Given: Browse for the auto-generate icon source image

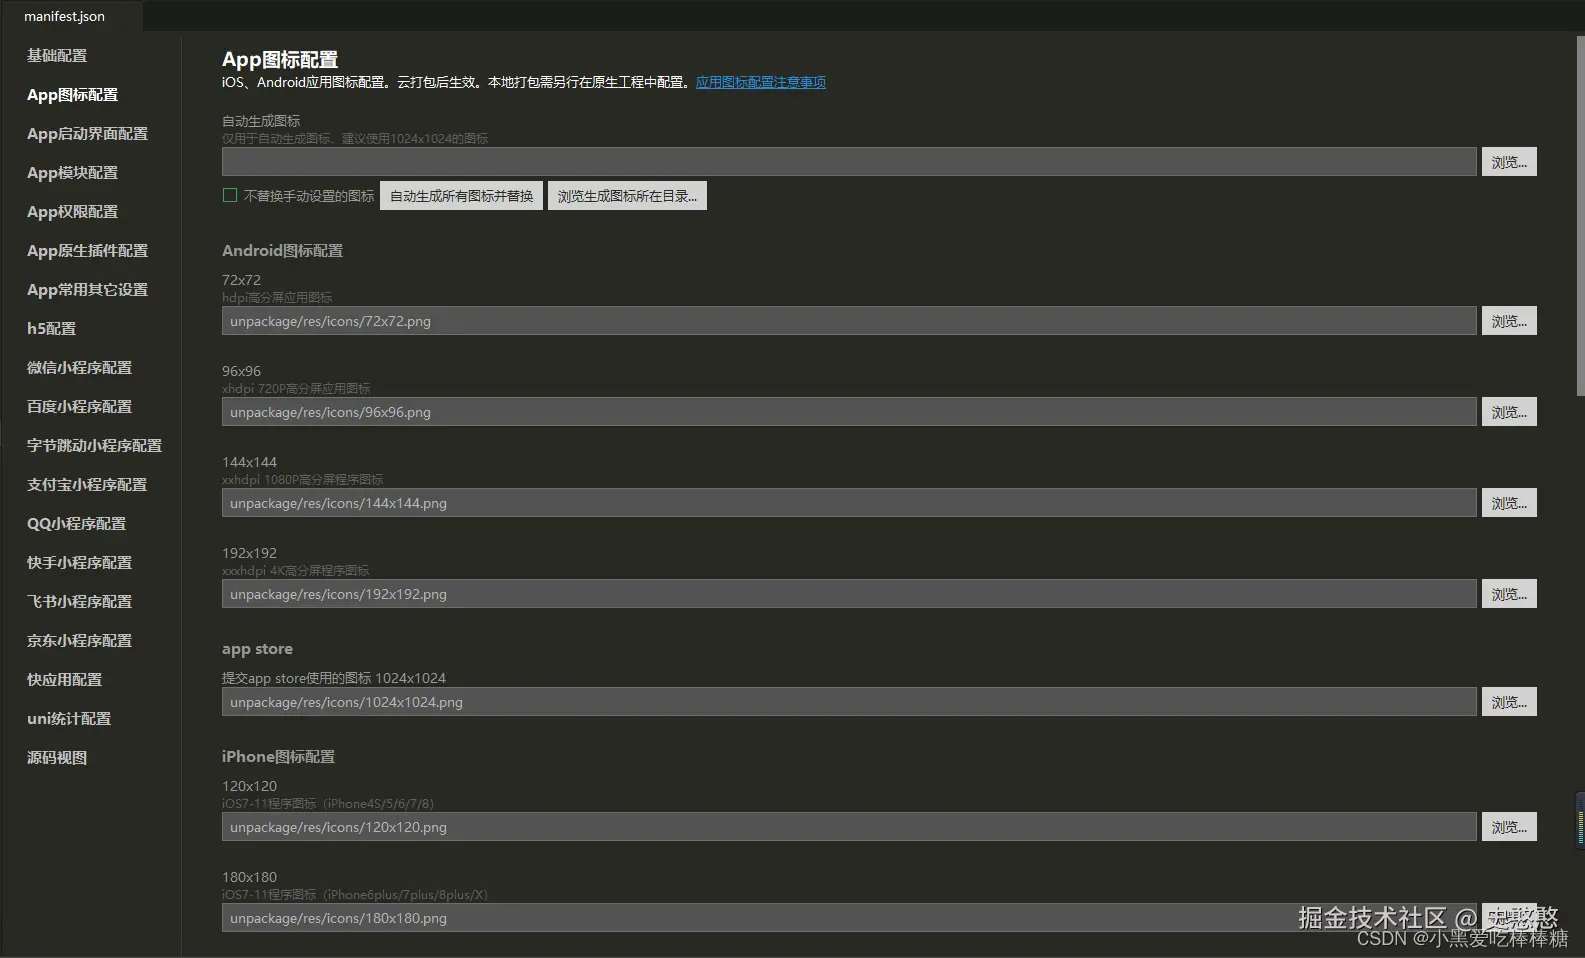Looking at the screenshot, I should pos(1509,162).
